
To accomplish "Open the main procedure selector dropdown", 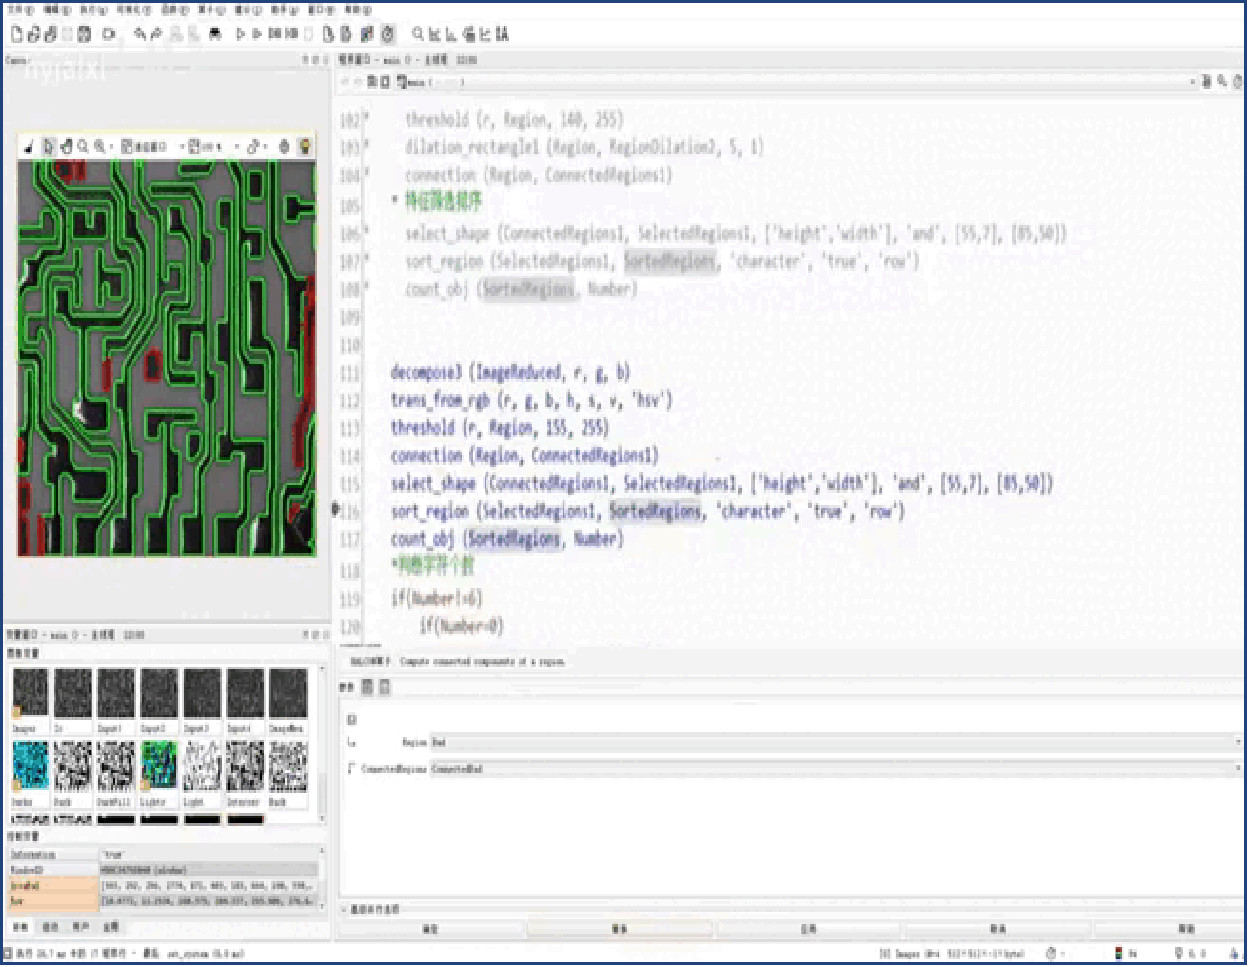I will tap(1192, 82).
